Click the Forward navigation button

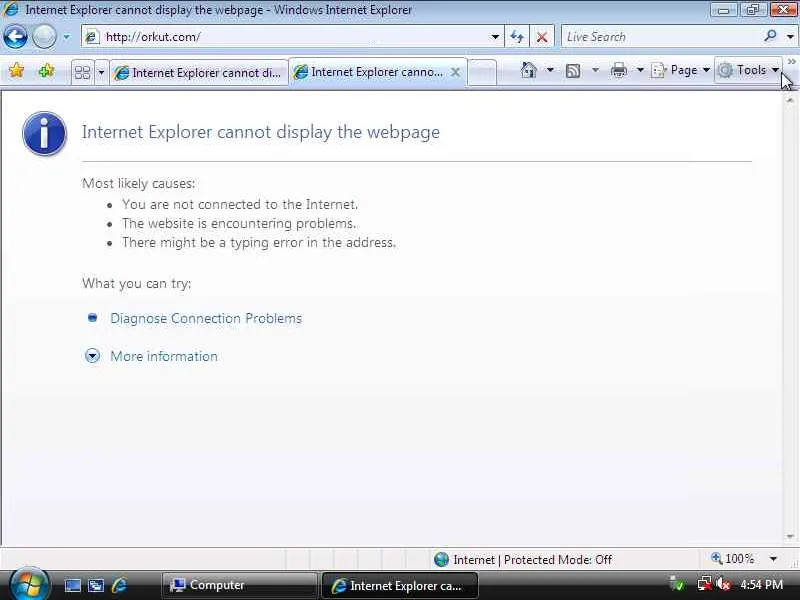click(44, 37)
